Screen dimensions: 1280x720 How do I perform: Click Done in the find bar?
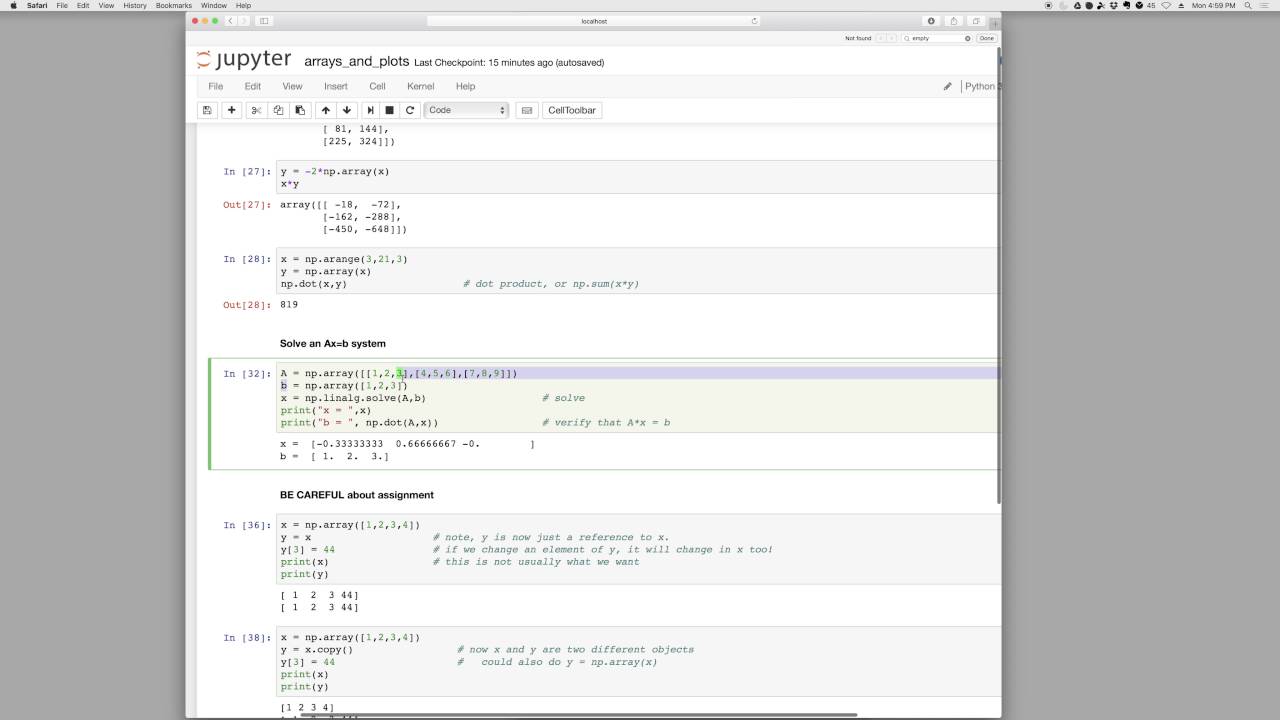click(x=987, y=38)
